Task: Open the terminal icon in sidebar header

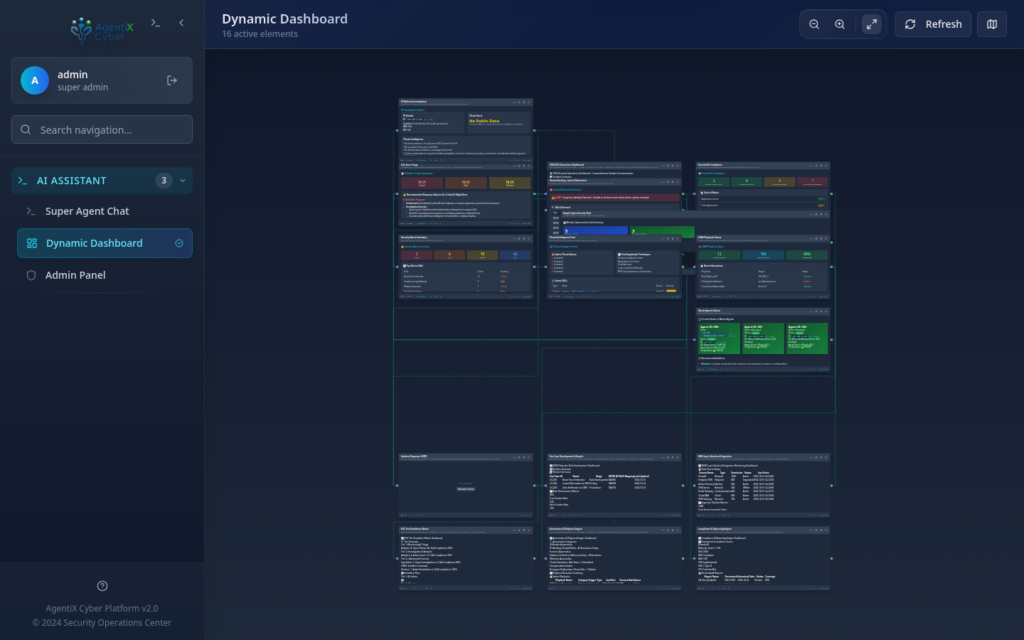Action: (x=155, y=23)
